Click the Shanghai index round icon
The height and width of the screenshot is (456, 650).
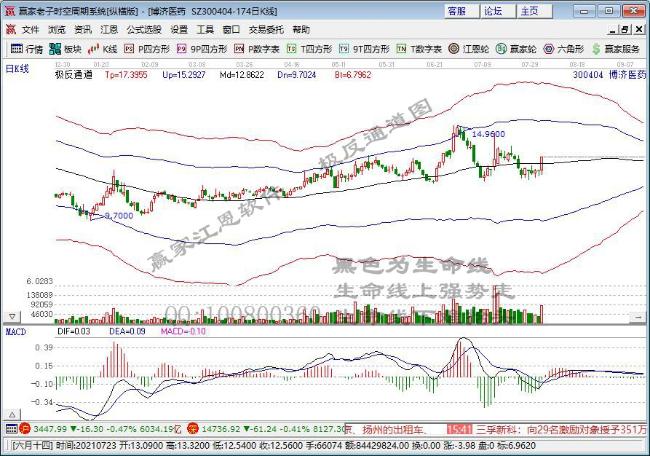(25, 429)
